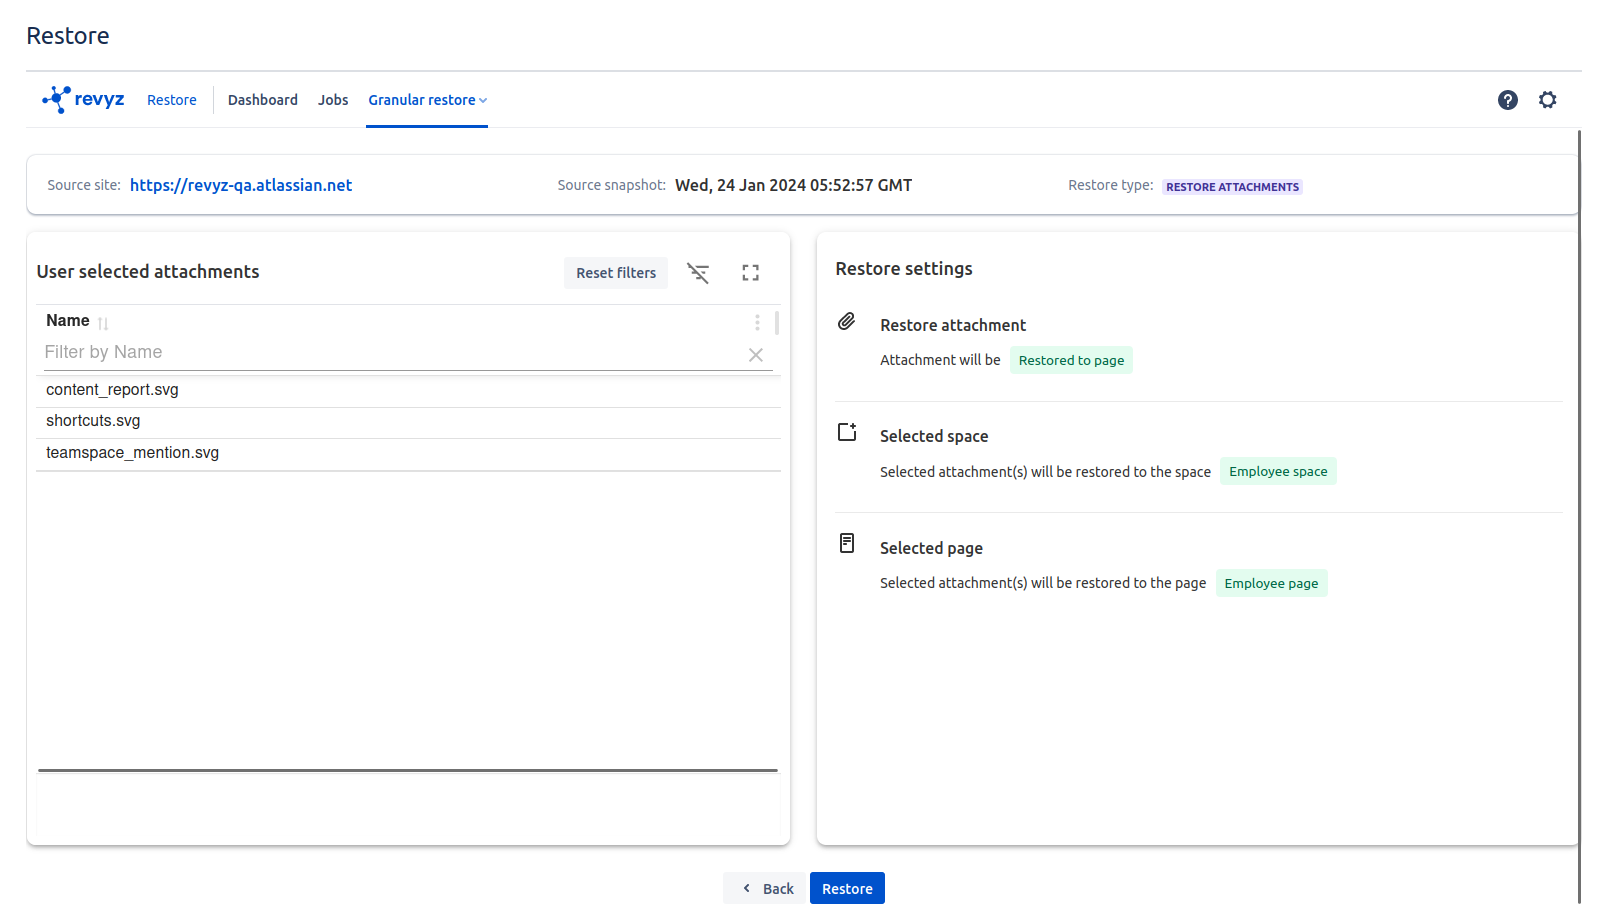Viewport: 1600px width, 906px height.
Task: Clear the Name filter with X icon
Action: coord(756,355)
